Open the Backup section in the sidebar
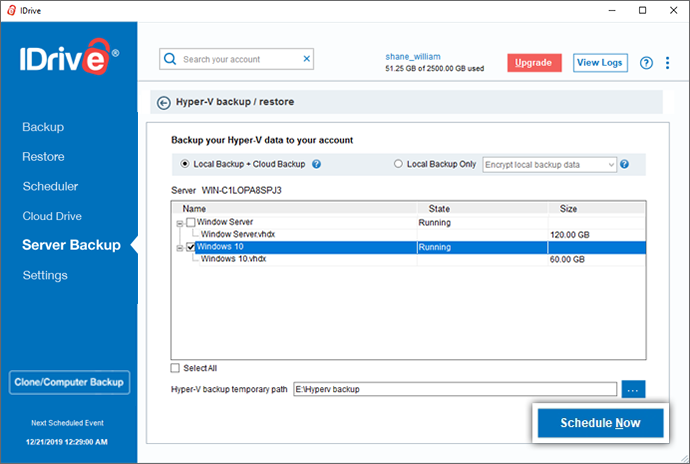This screenshot has width=690, height=464. point(43,127)
